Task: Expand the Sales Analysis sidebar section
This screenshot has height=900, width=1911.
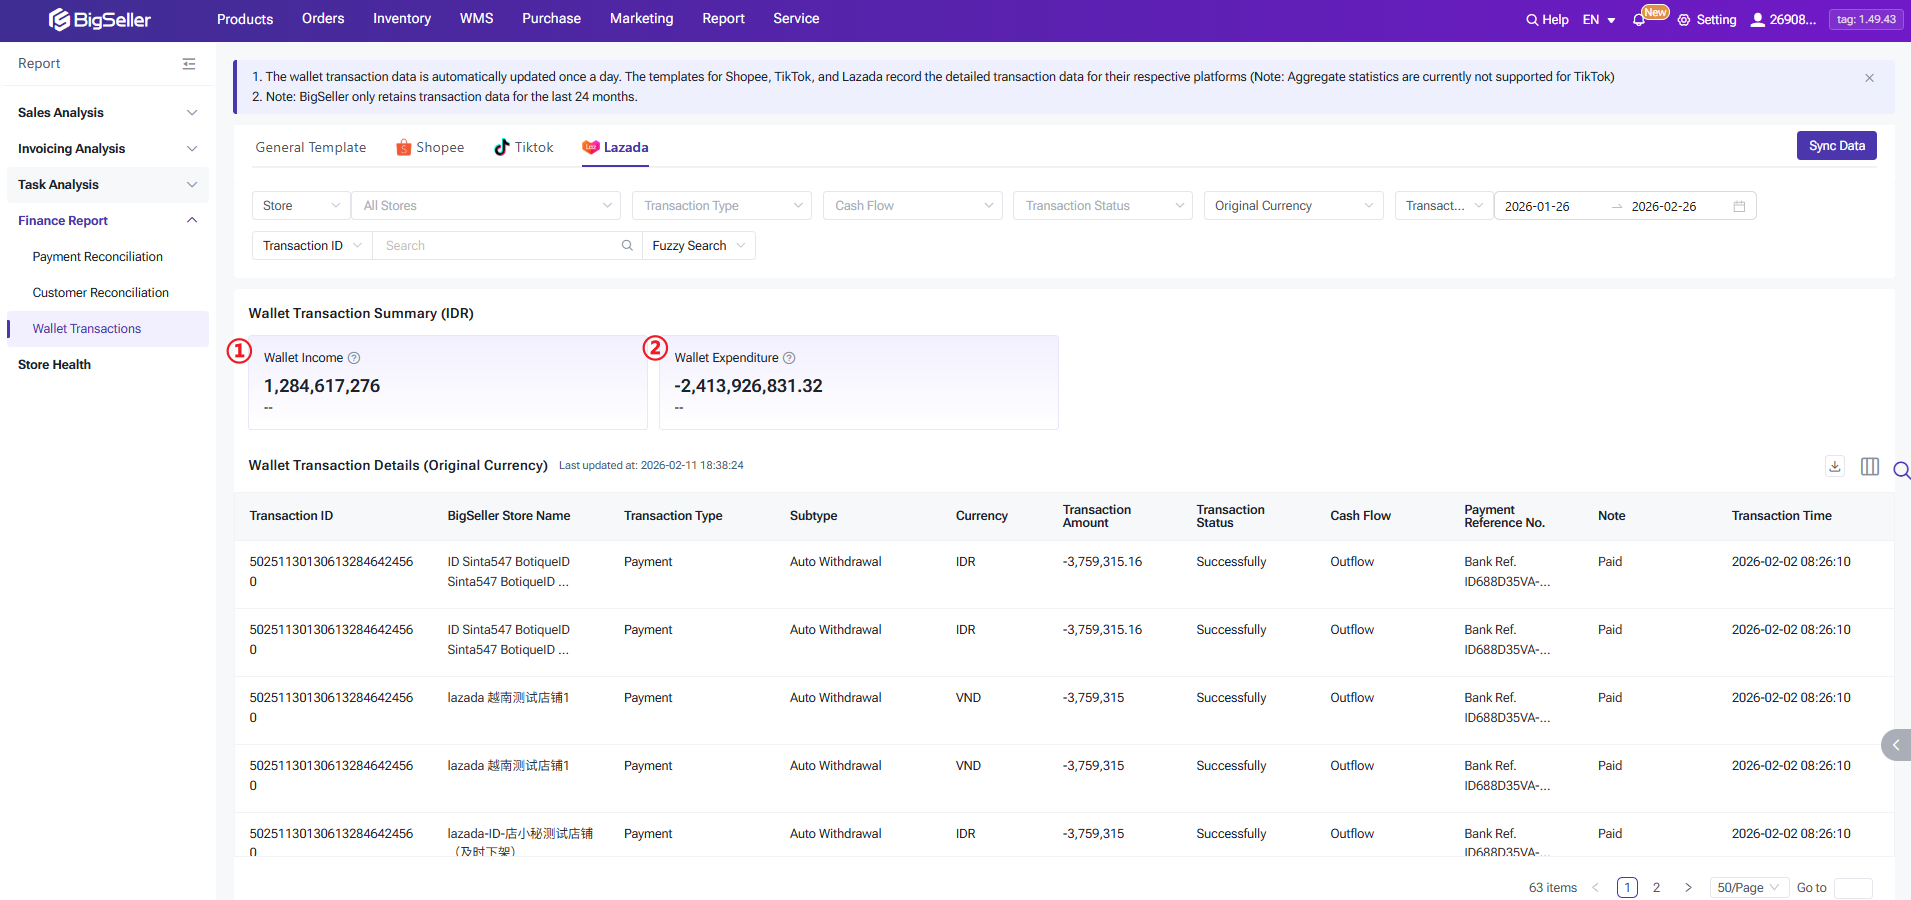Action: (107, 113)
